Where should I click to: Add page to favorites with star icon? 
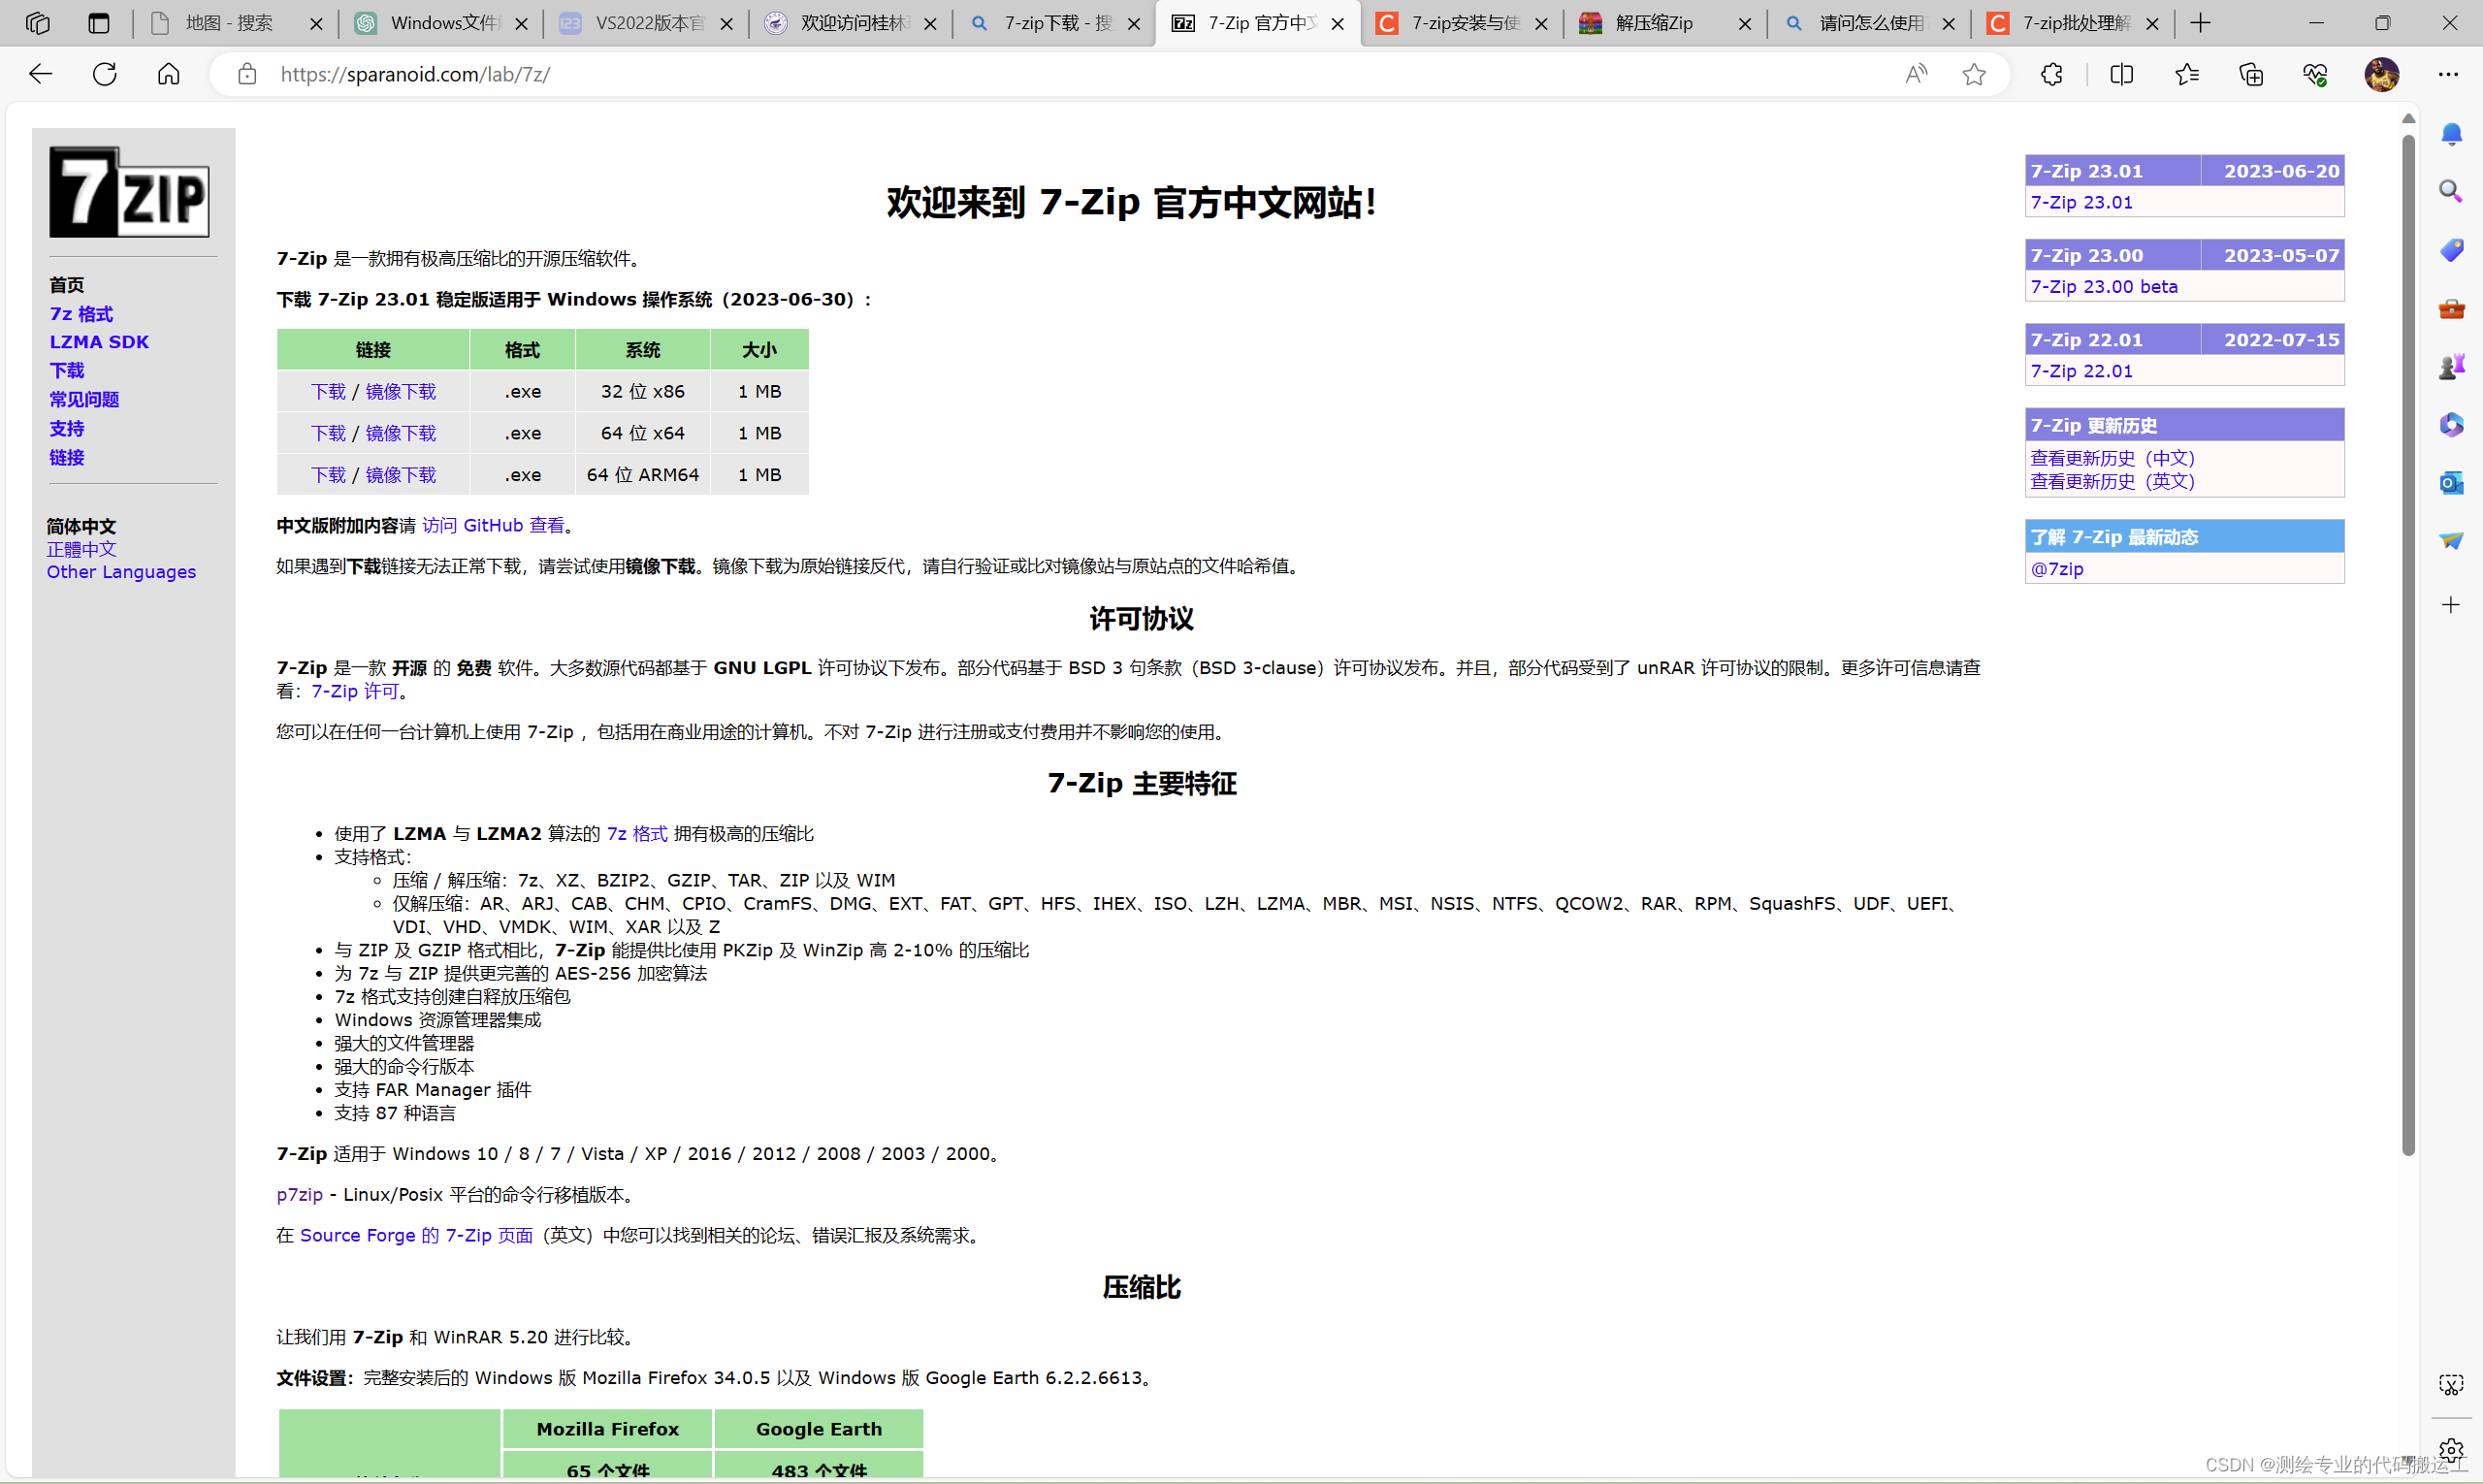(1973, 74)
